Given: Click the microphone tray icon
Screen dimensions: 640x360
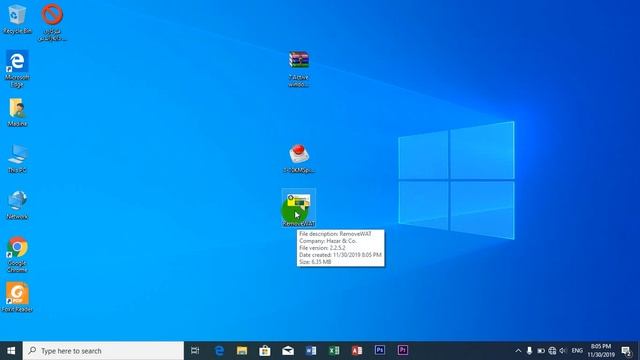Looking at the screenshot, I should (x=529, y=351).
